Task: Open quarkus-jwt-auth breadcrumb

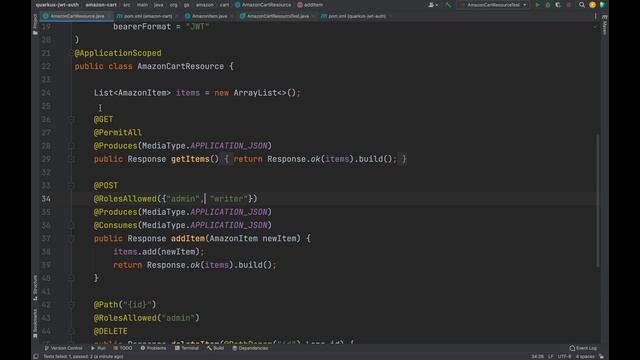Action: click(x=57, y=5)
